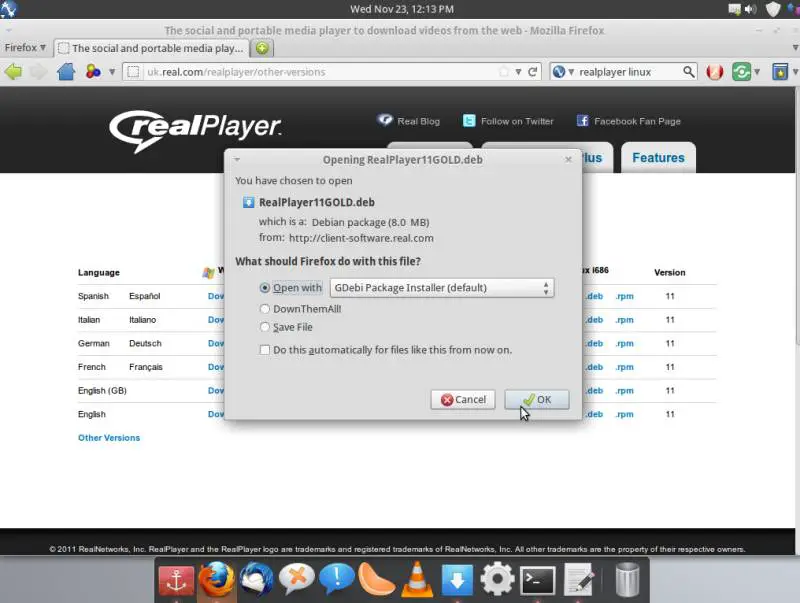Launch Thunderbird mail from the dock
This screenshot has height=603, width=800.
(x=256, y=580)
